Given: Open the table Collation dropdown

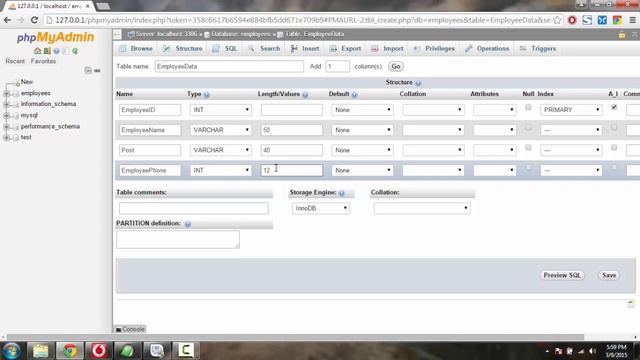Looking at the screenshot, I should coord(422,208).
